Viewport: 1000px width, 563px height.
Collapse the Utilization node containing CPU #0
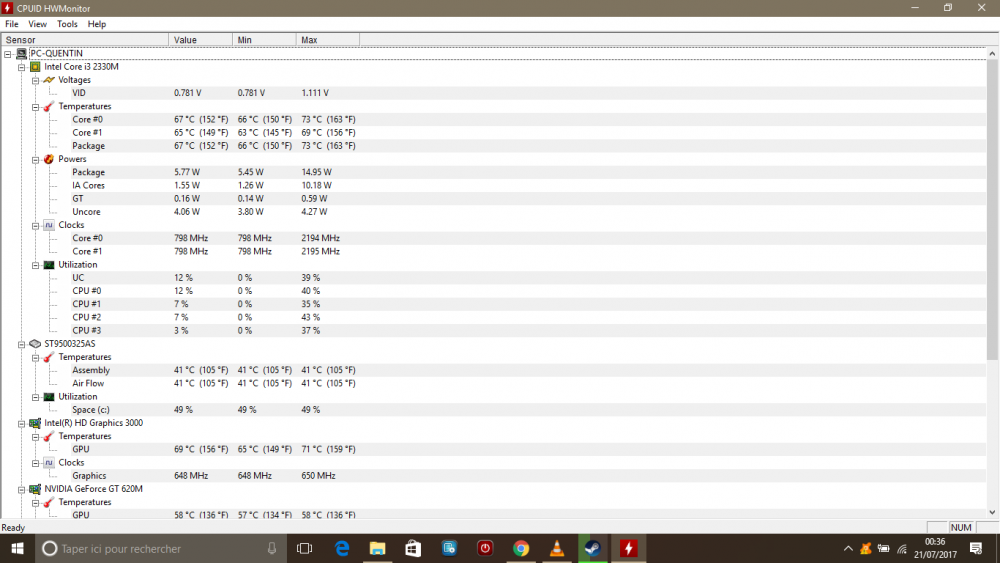pos(35,265)
